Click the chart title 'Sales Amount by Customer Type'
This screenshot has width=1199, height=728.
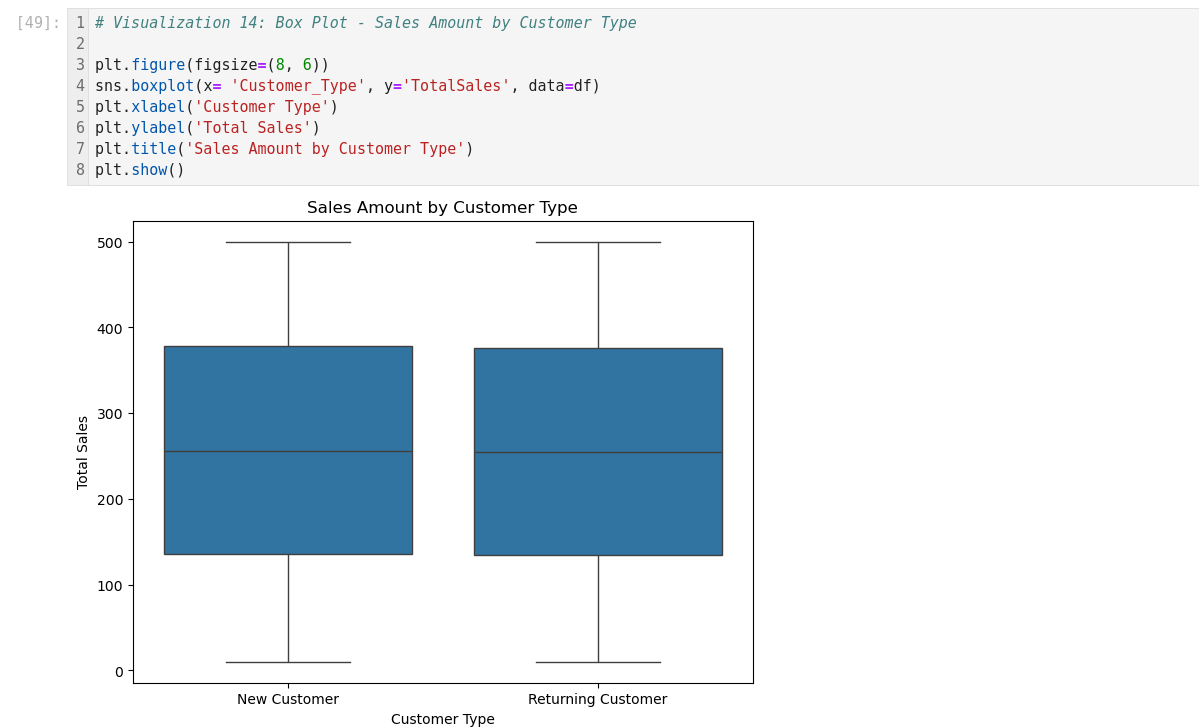tap(442, 208)
